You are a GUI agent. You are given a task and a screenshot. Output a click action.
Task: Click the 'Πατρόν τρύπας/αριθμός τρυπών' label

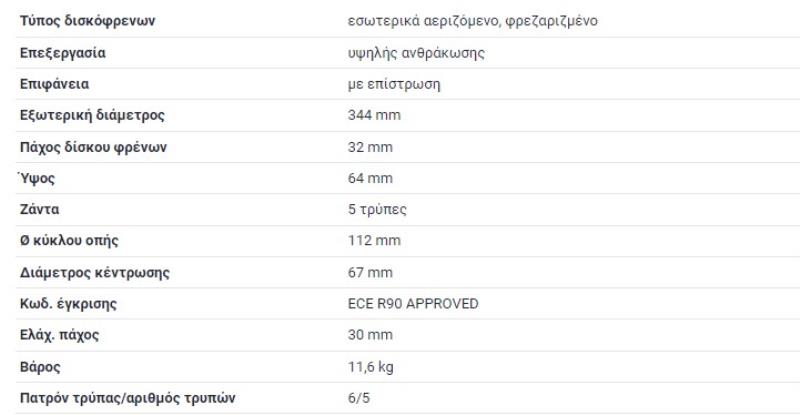[127, 399]
